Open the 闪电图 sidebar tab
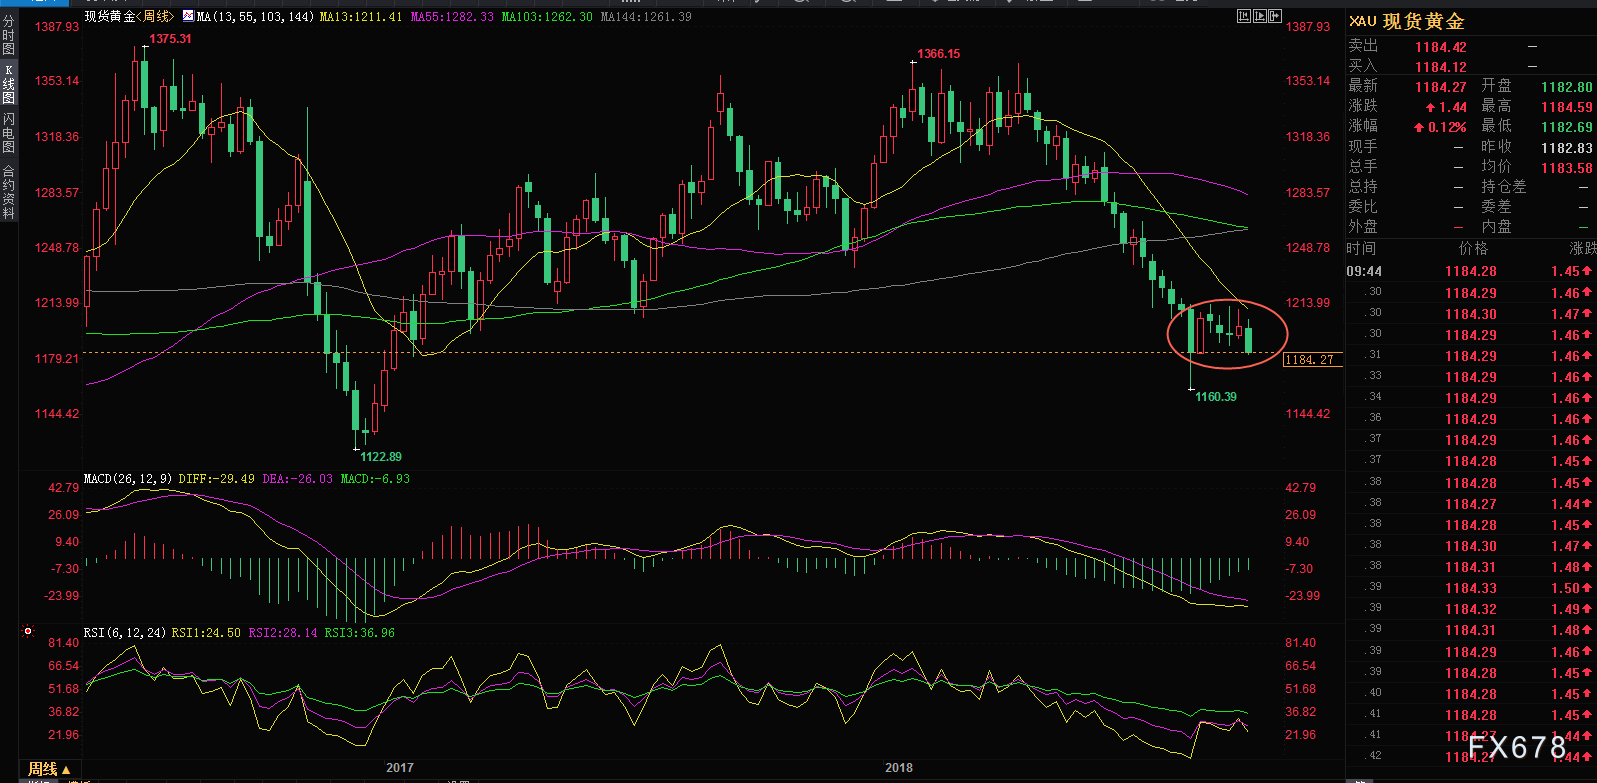The height and width of the screenshot is (783, 1597). (8, 132)
